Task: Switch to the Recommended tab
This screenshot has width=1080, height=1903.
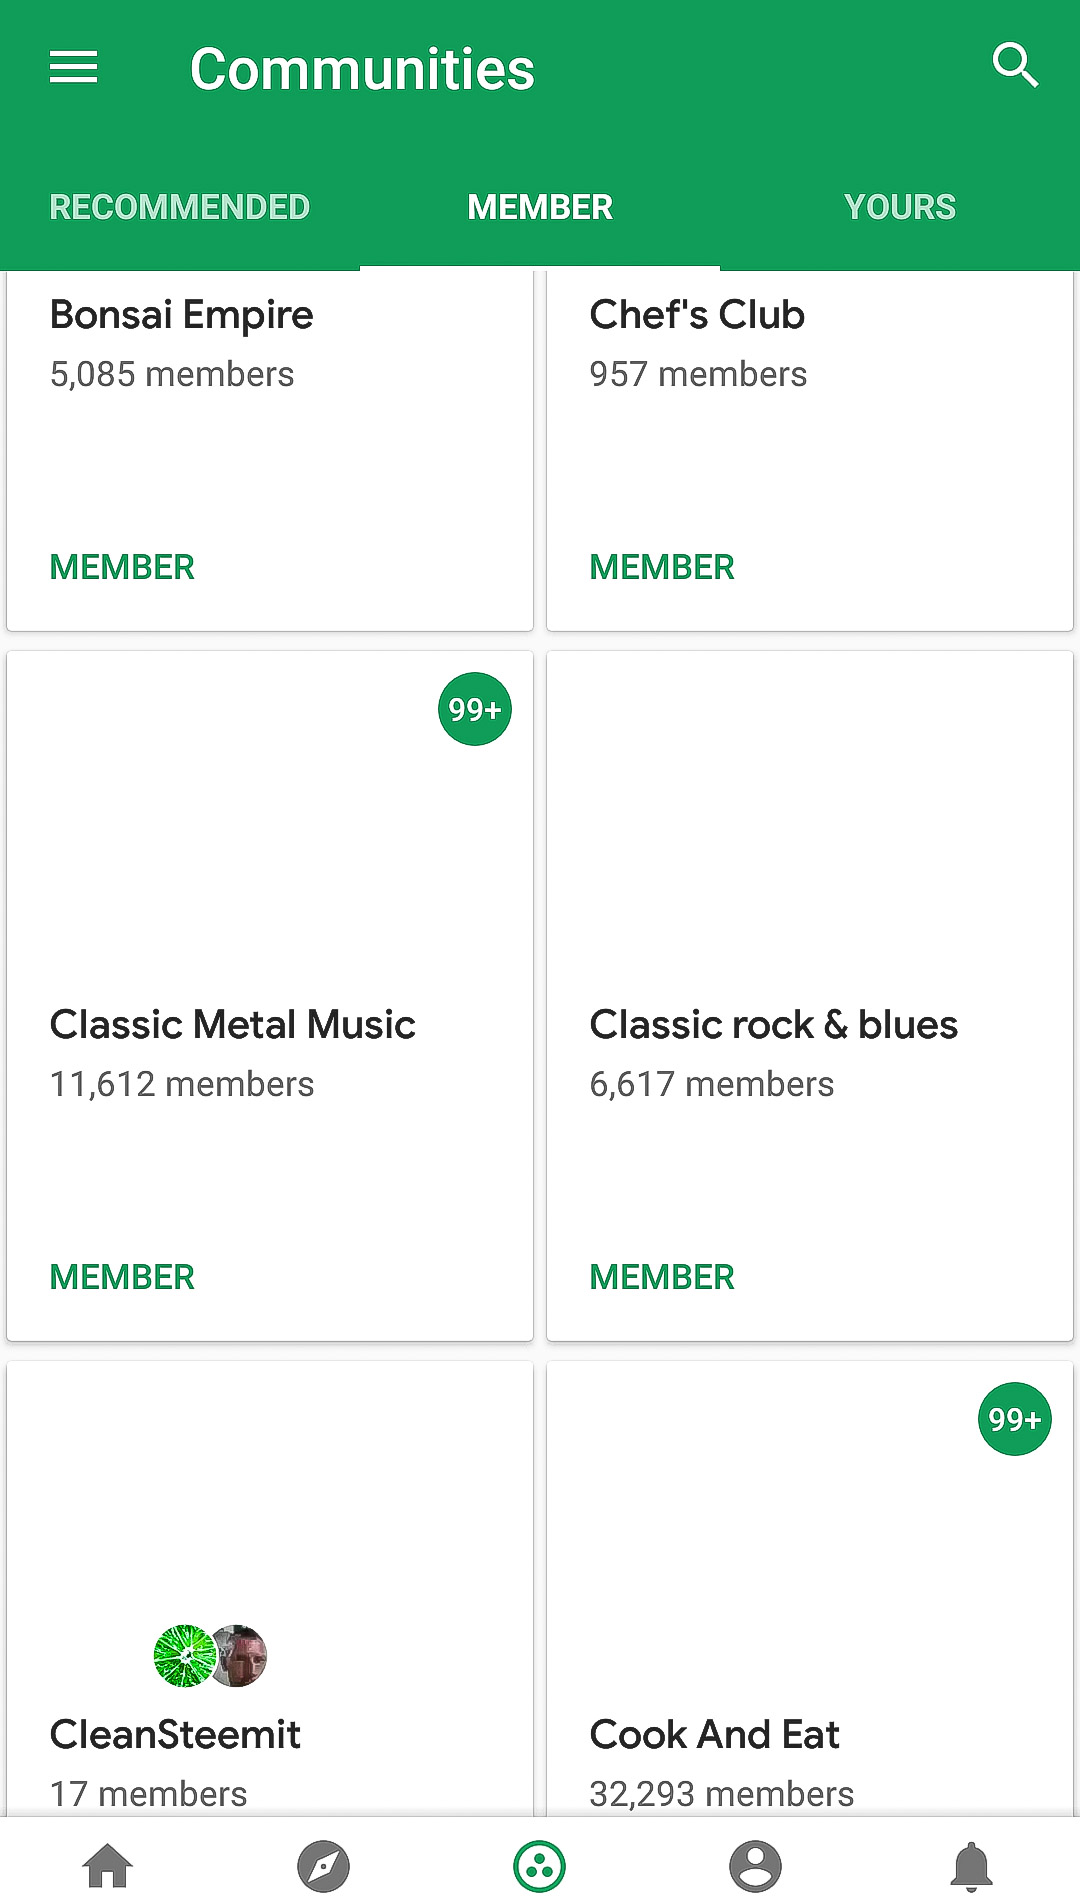Action: click(180, 207)
